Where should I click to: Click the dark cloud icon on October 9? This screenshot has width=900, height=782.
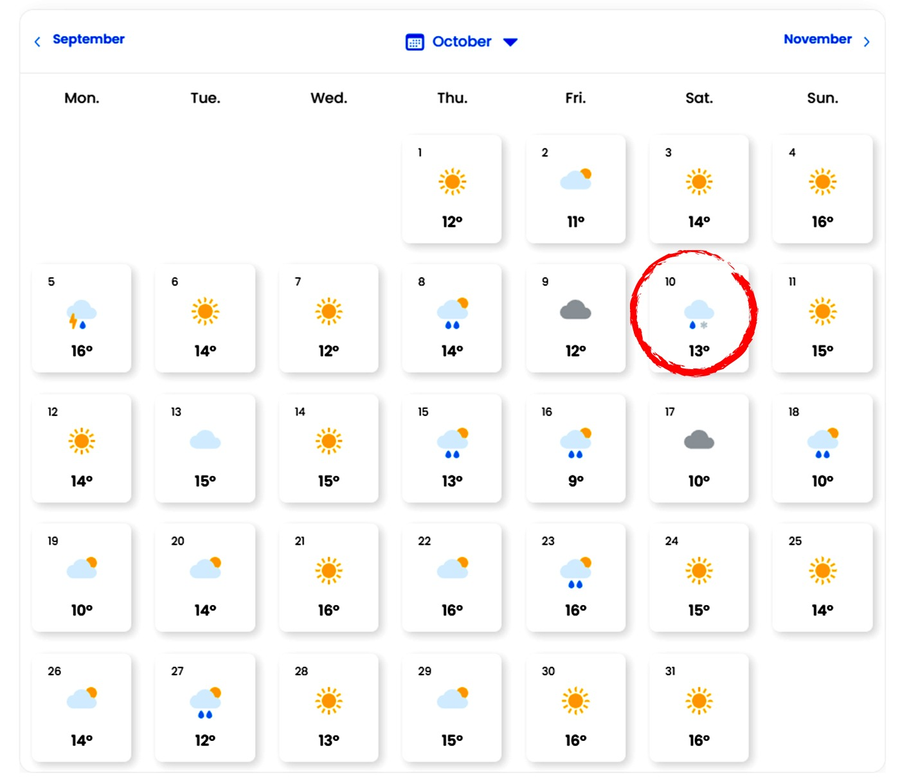pos(575,310)
